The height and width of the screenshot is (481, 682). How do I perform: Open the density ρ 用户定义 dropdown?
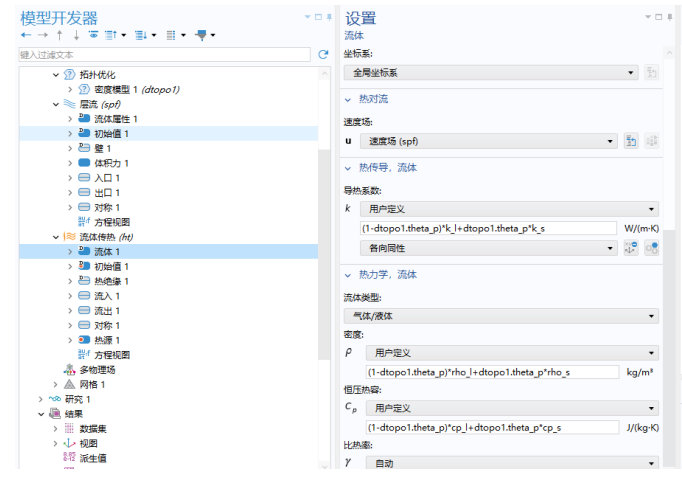point(512,353)
